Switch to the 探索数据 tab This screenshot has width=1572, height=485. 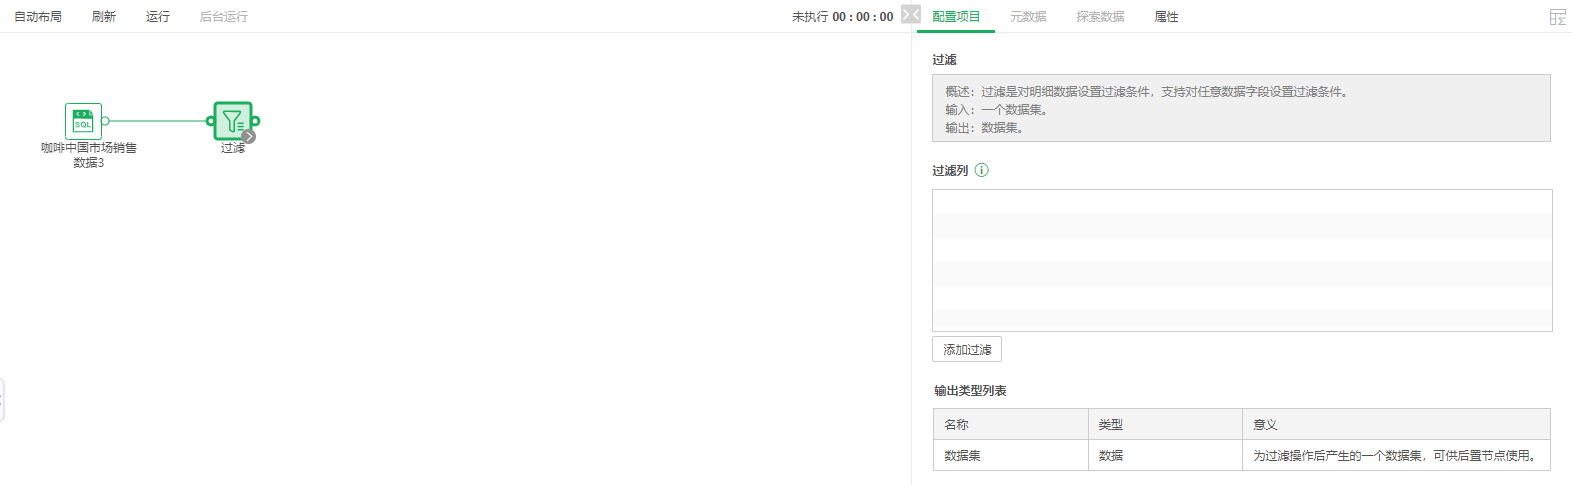point(1100,17)
